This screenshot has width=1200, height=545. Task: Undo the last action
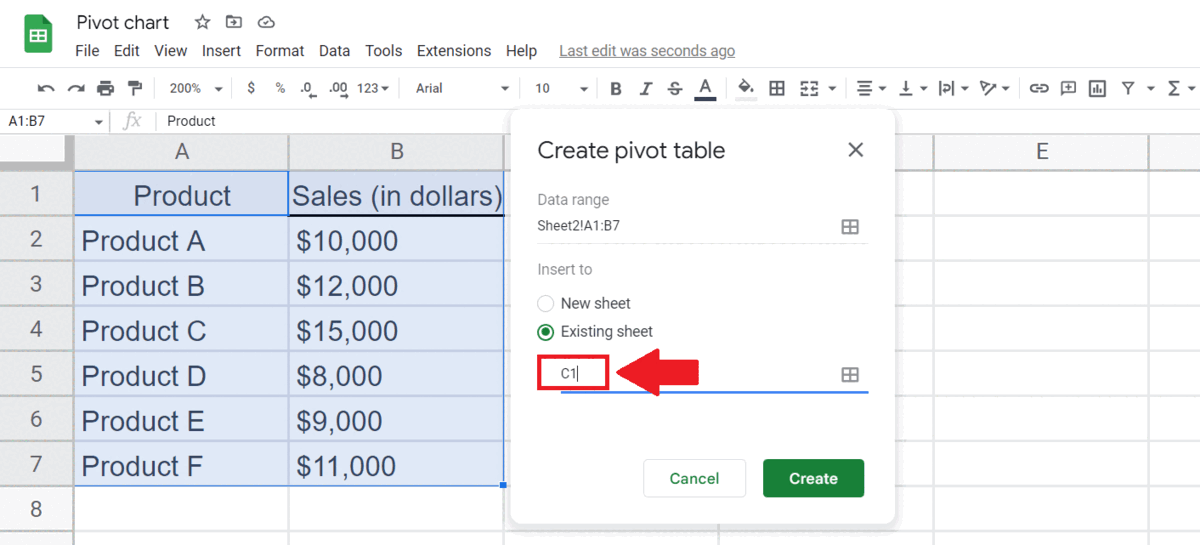(x=46, y=88)
